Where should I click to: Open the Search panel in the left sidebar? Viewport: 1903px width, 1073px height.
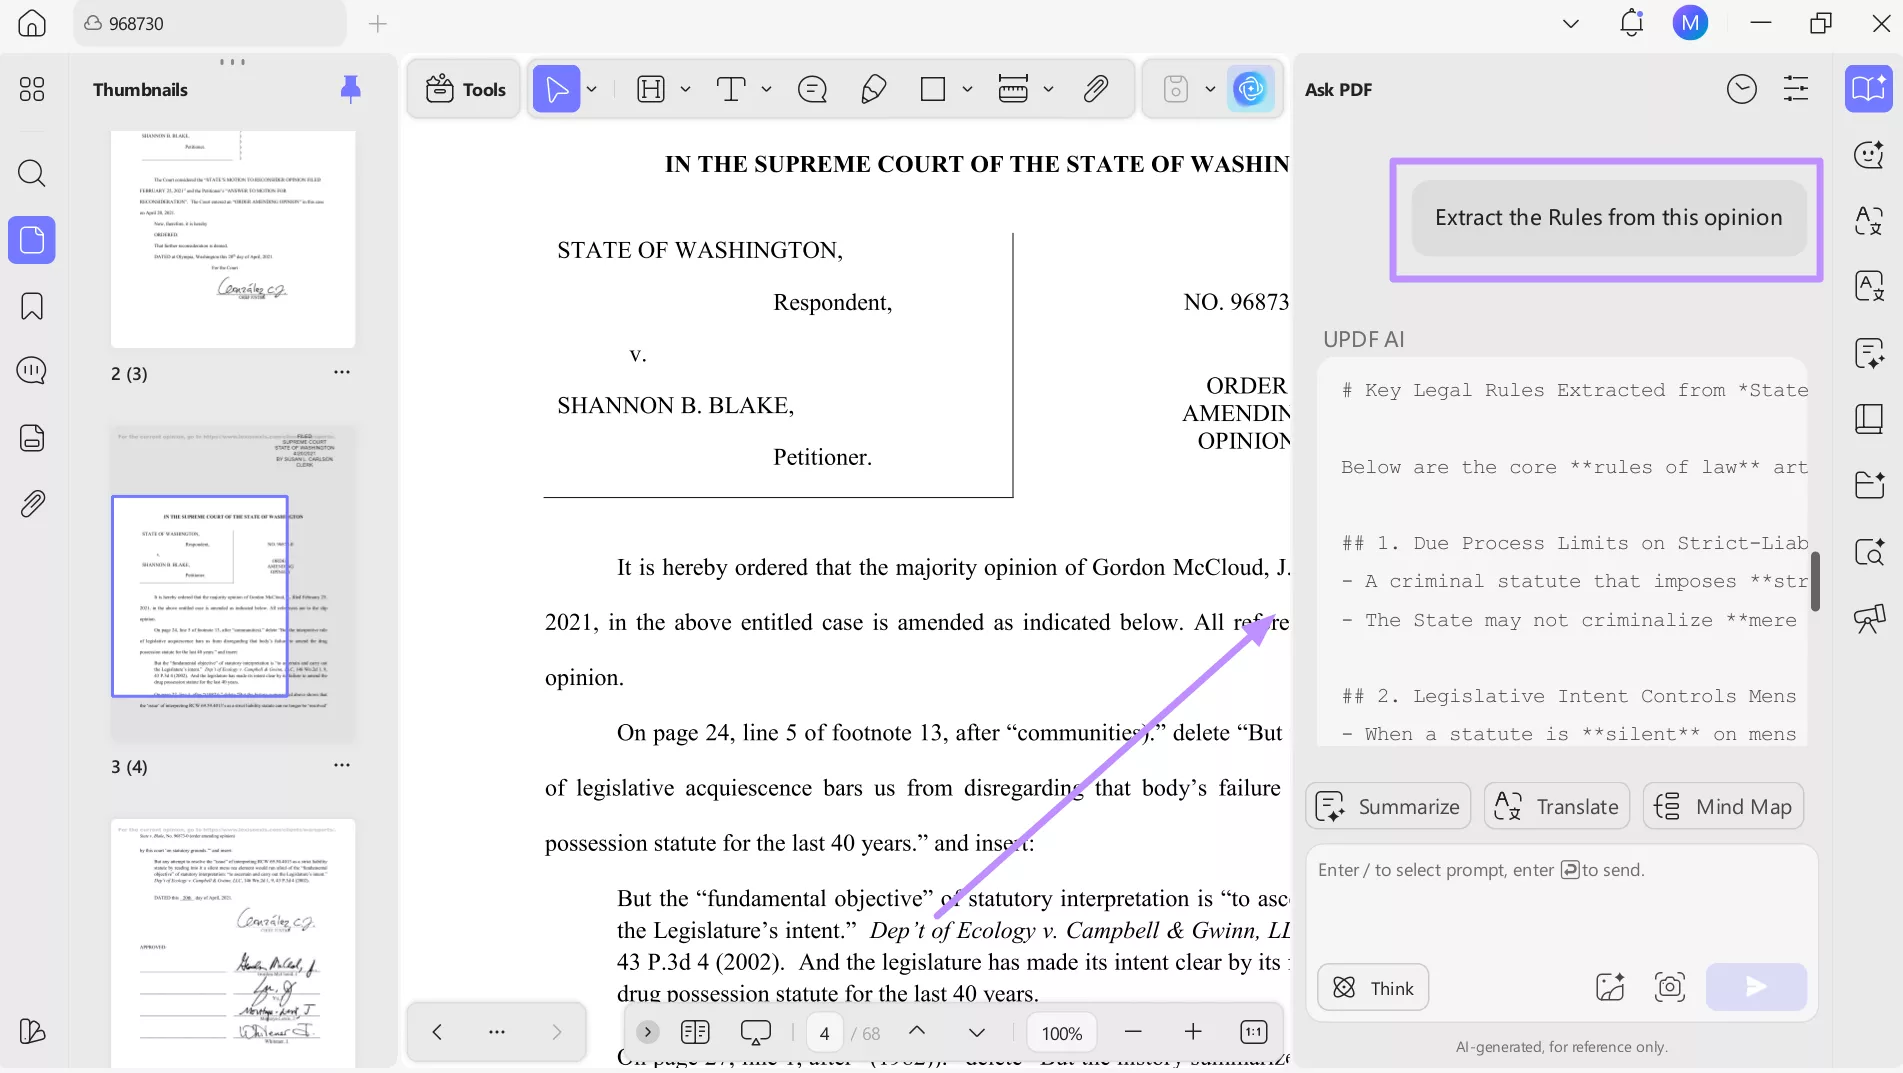pos(31,174)
